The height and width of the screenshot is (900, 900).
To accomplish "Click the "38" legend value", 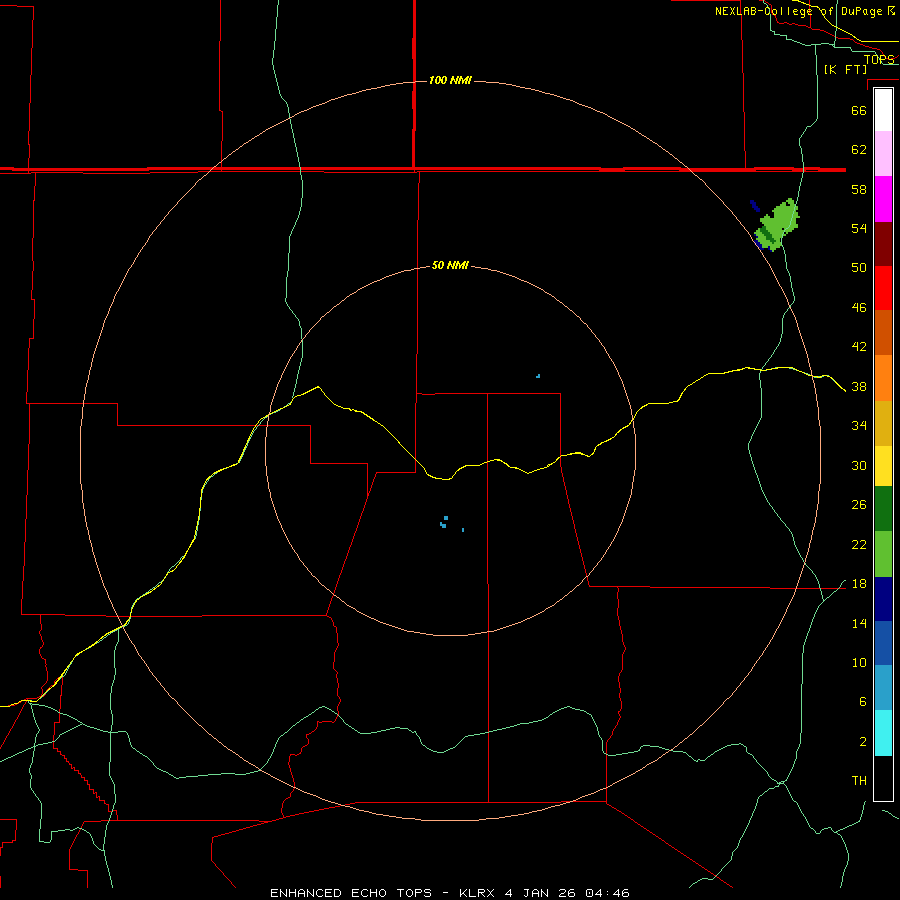I will click(x=859, y=387).
